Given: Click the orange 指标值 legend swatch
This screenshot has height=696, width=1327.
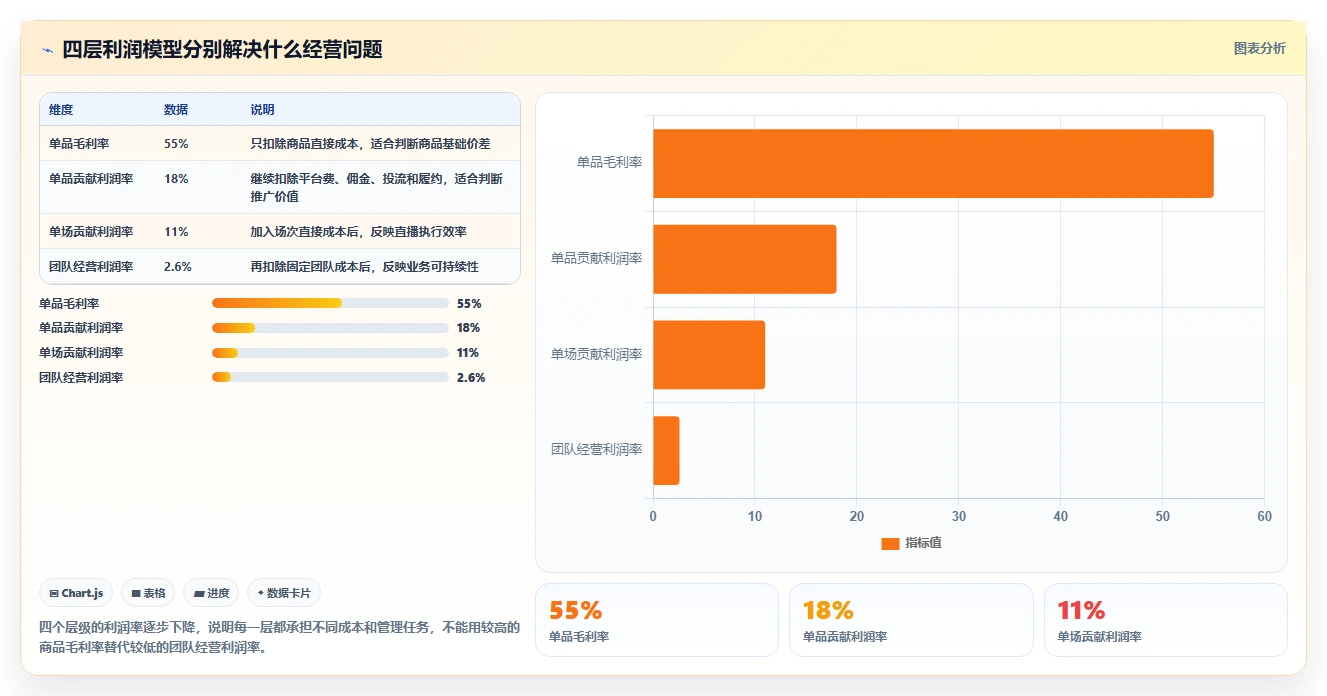Looking at the screenshot, I should (x=890, y=543).
